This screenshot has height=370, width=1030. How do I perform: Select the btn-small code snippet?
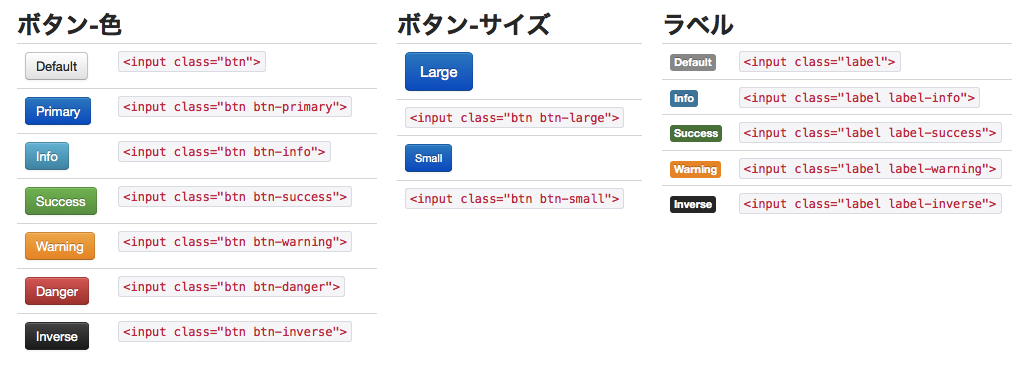coord(514,198)
